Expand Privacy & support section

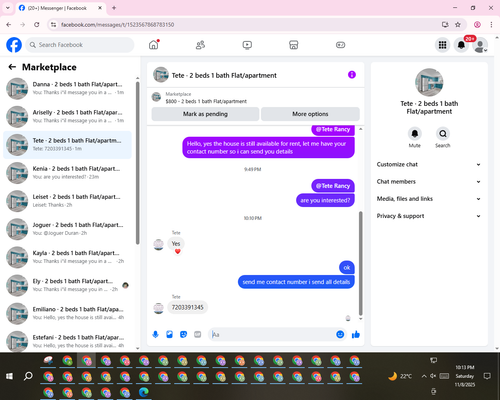click(429, 216)
